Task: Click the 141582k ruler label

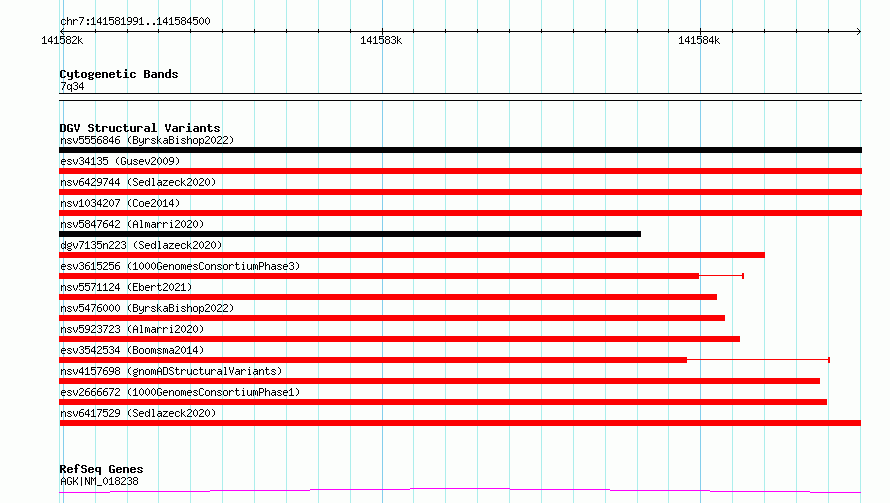Action: [x=62, y=40]
